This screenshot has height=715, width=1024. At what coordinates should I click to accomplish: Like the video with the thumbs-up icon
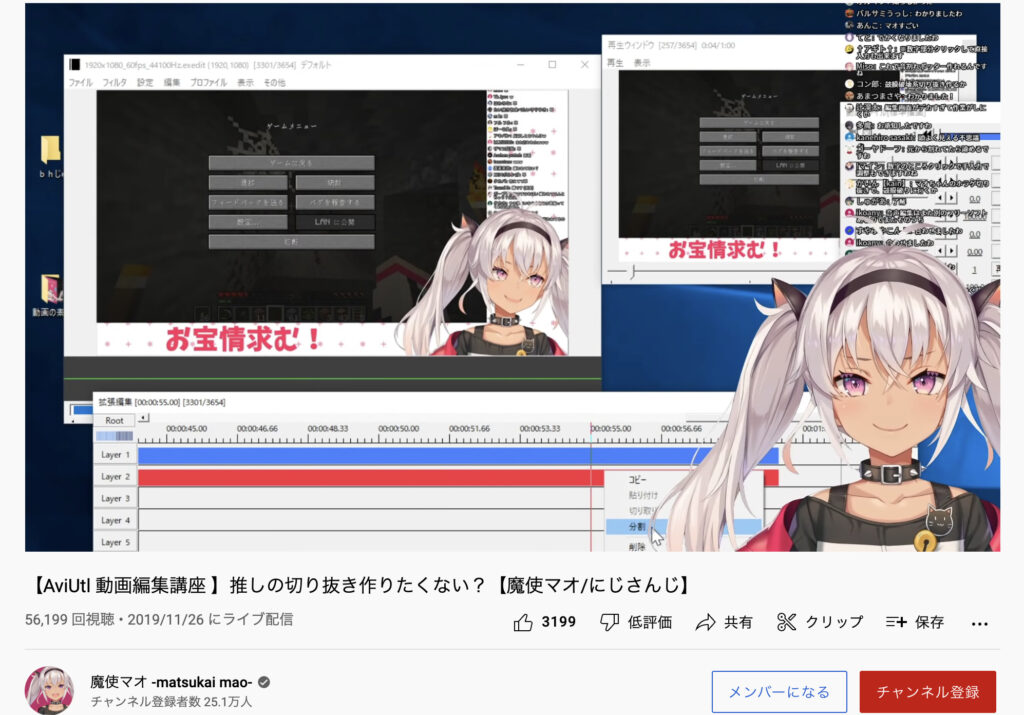pos(523,622)
